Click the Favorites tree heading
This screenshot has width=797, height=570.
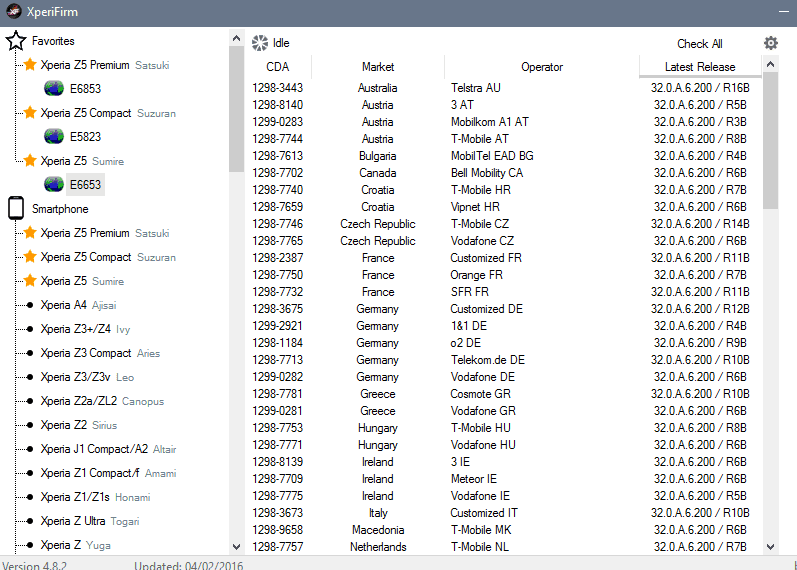(53, 41)
